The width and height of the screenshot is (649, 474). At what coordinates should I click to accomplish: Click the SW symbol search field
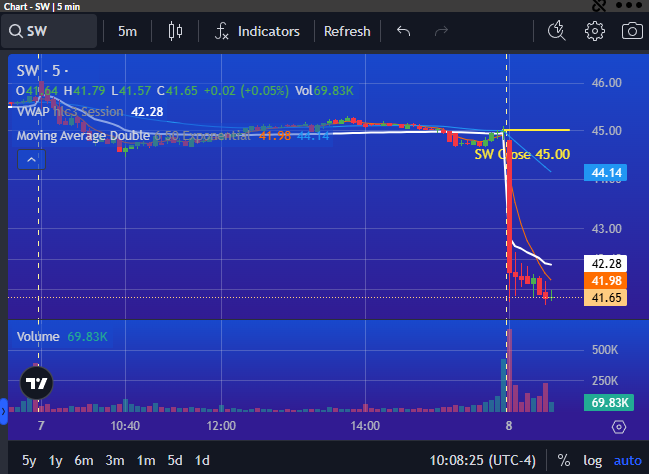pyautogui.click(x=49, y=31)
